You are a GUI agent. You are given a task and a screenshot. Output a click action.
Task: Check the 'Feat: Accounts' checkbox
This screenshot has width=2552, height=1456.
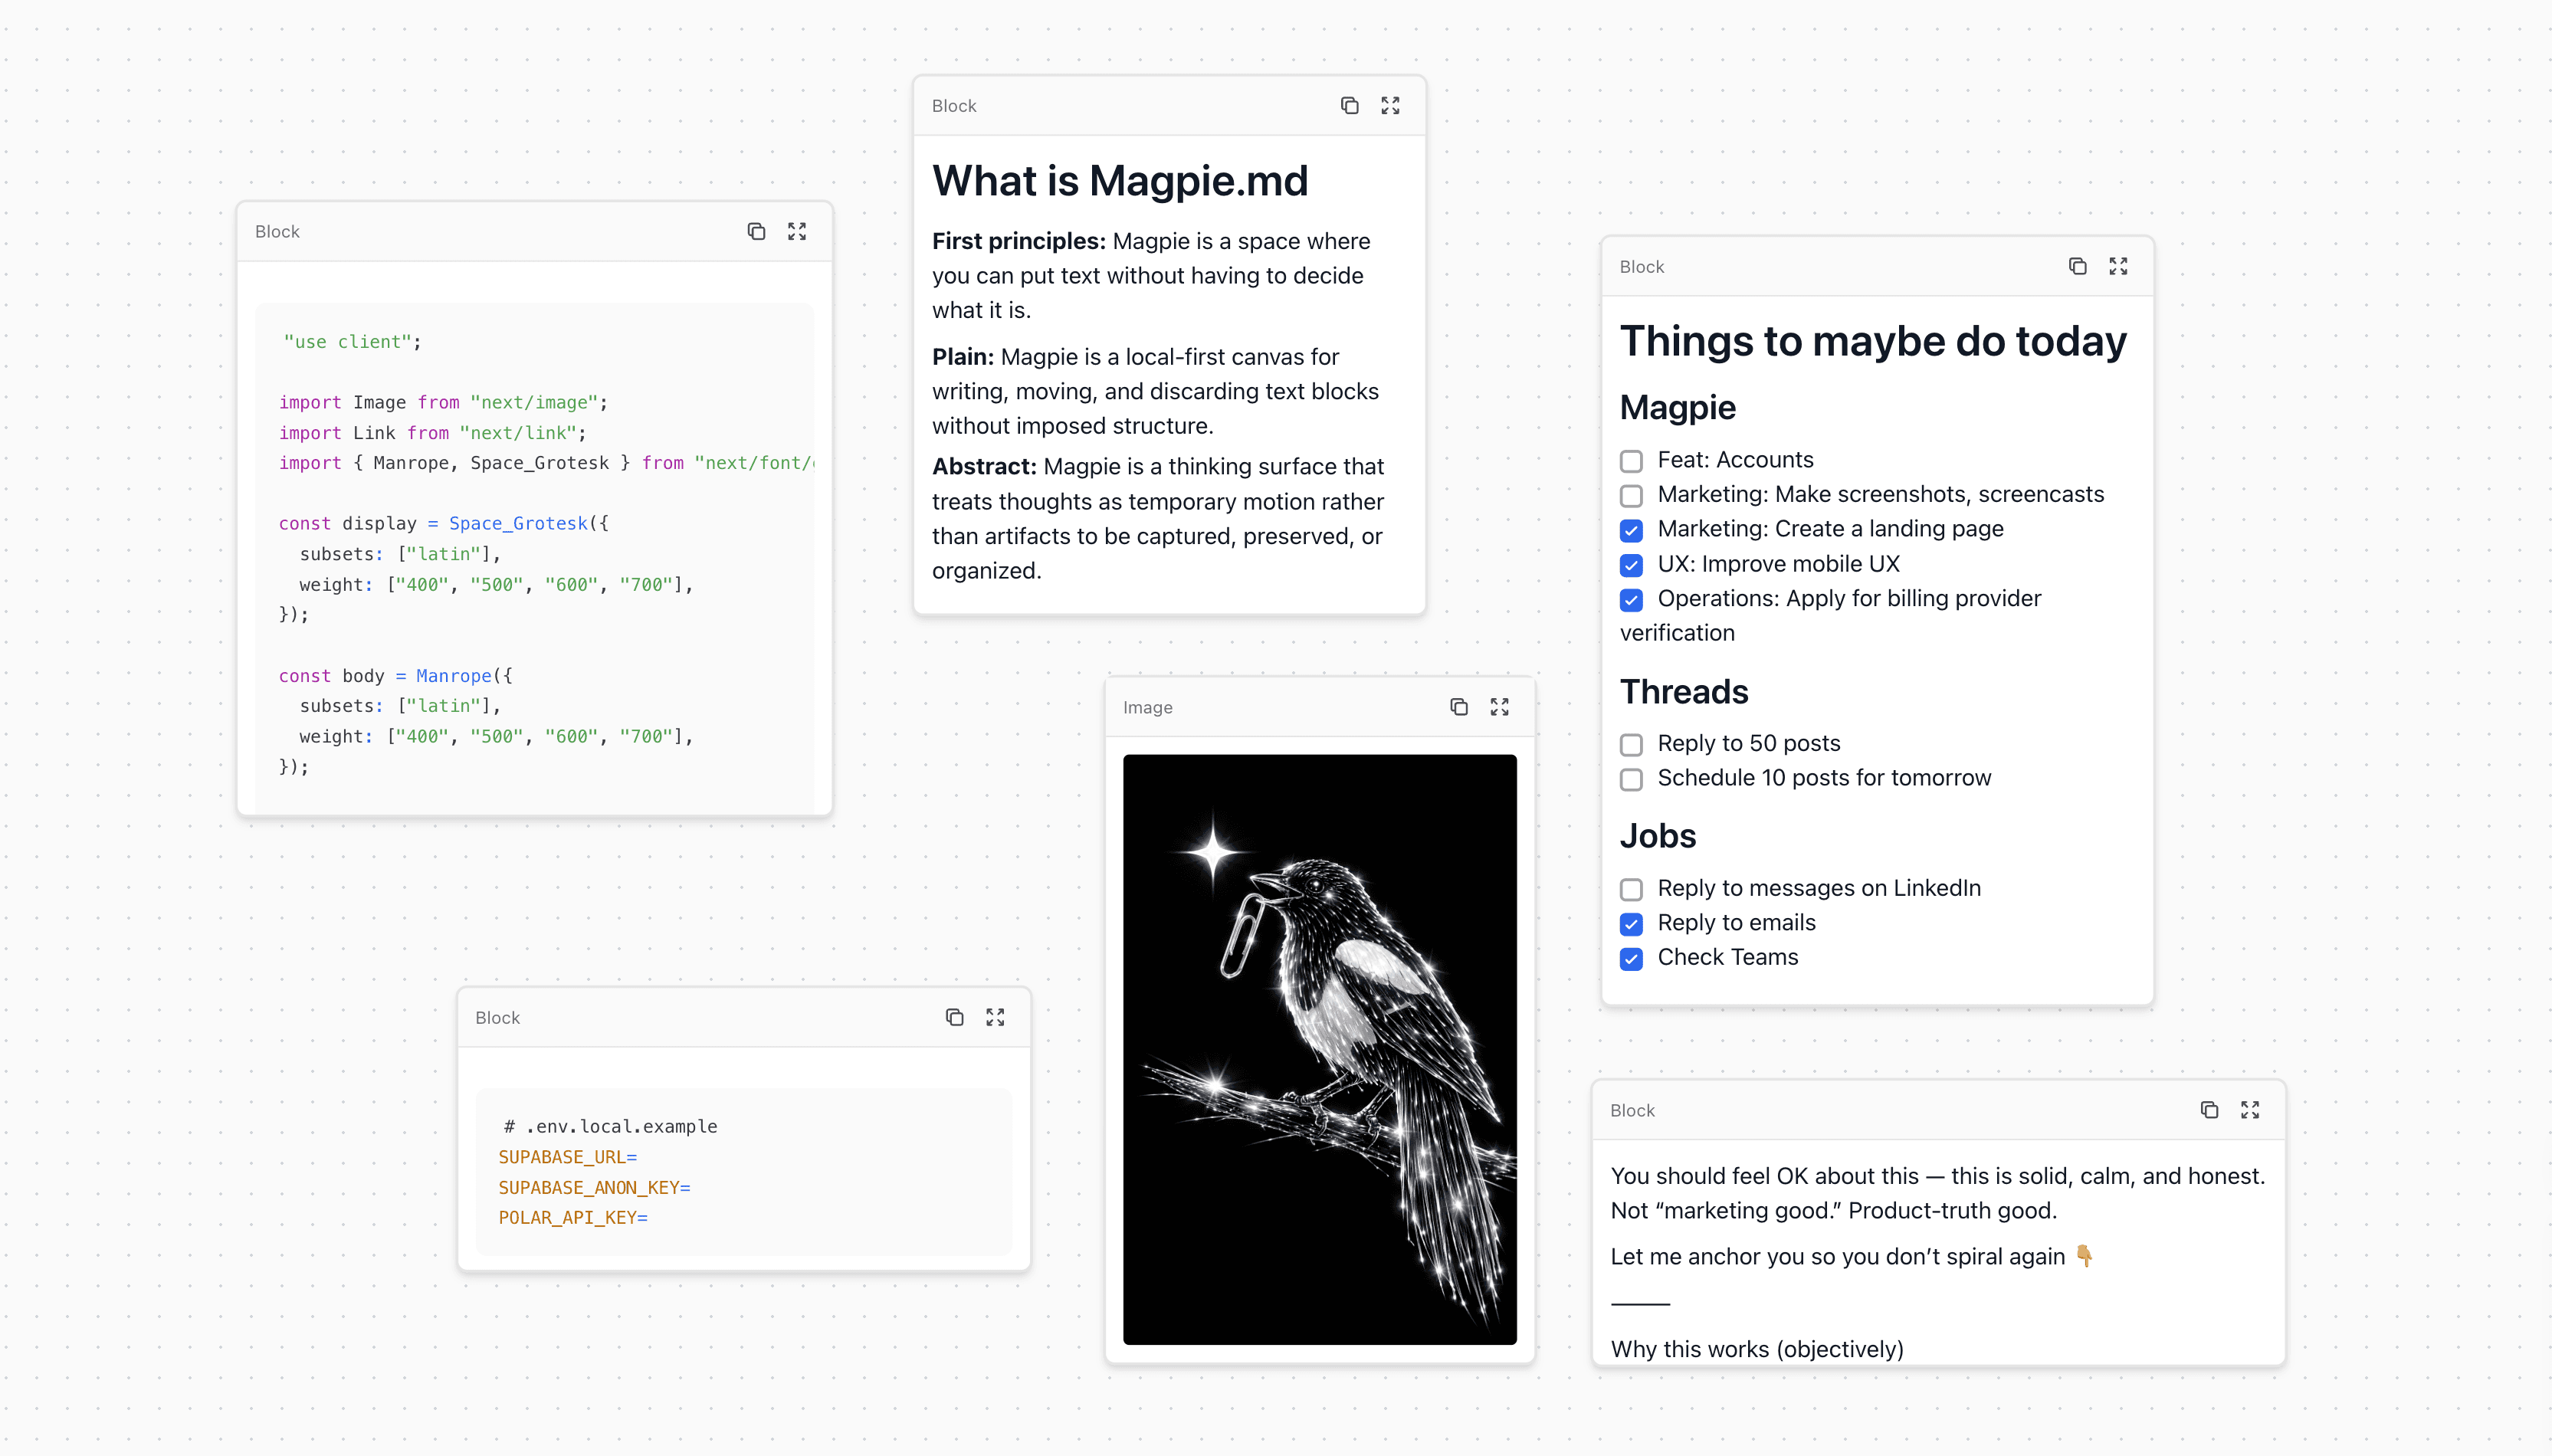[1631, 461]
